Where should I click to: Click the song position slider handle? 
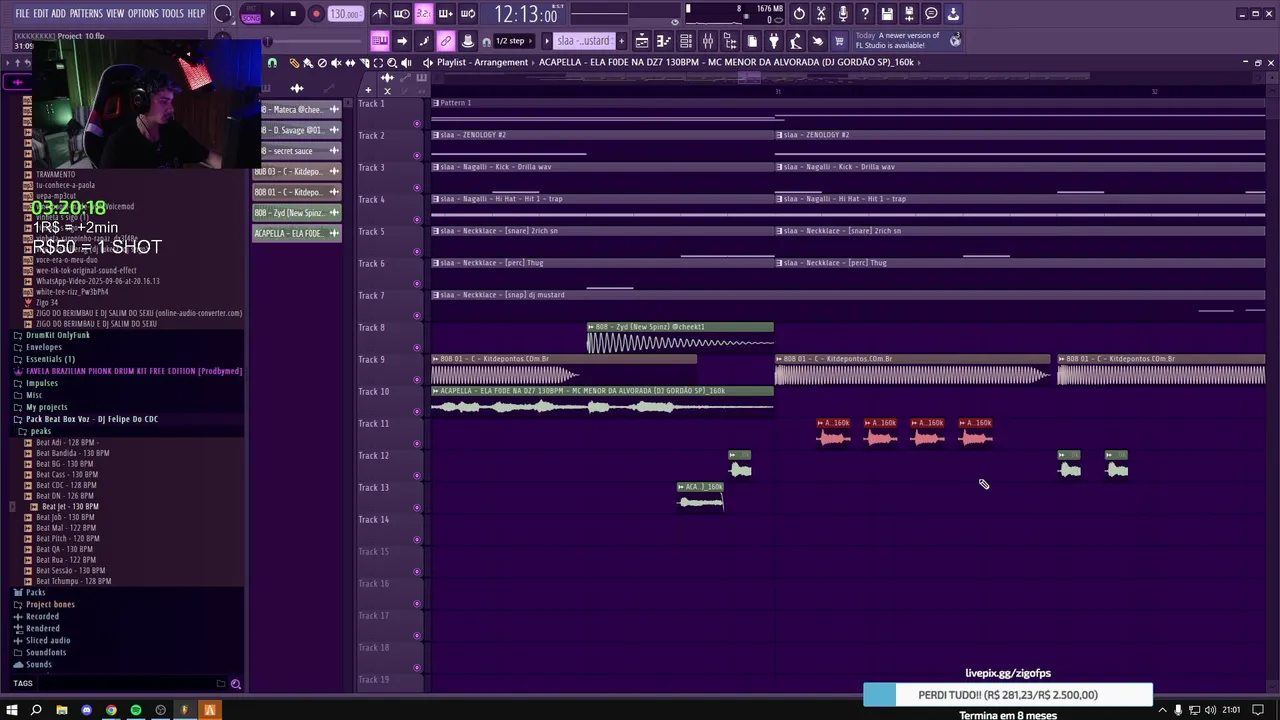(x=268, y=41)
